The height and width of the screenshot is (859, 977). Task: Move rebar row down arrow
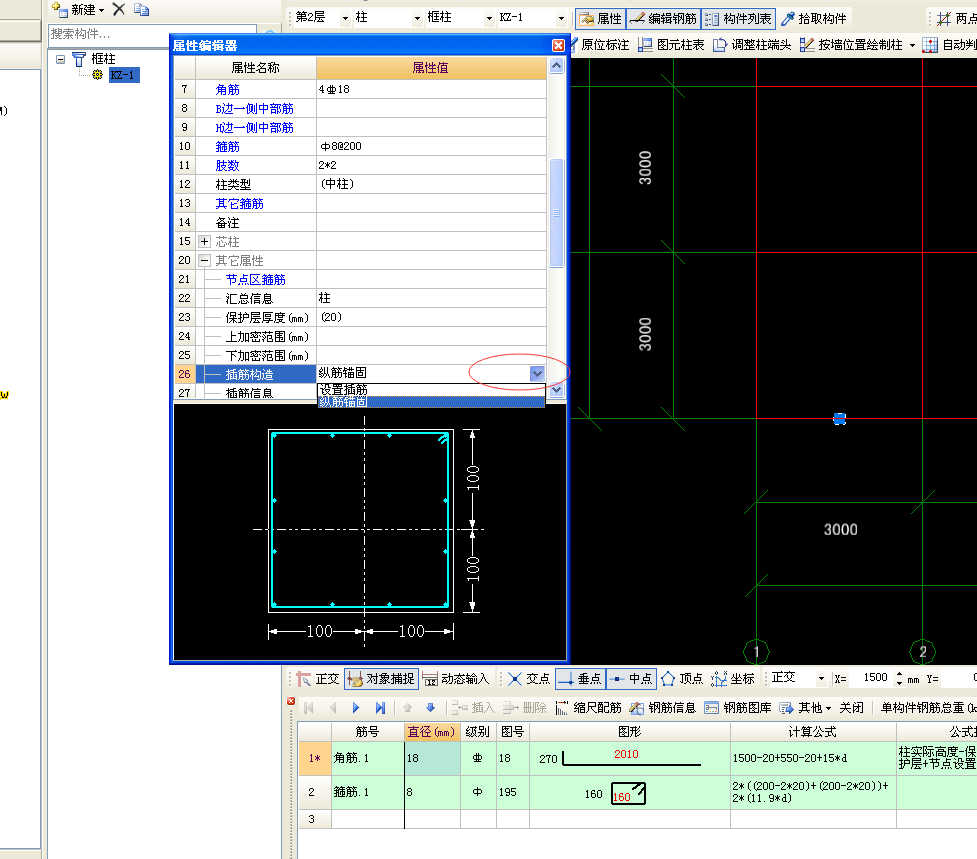431,708
